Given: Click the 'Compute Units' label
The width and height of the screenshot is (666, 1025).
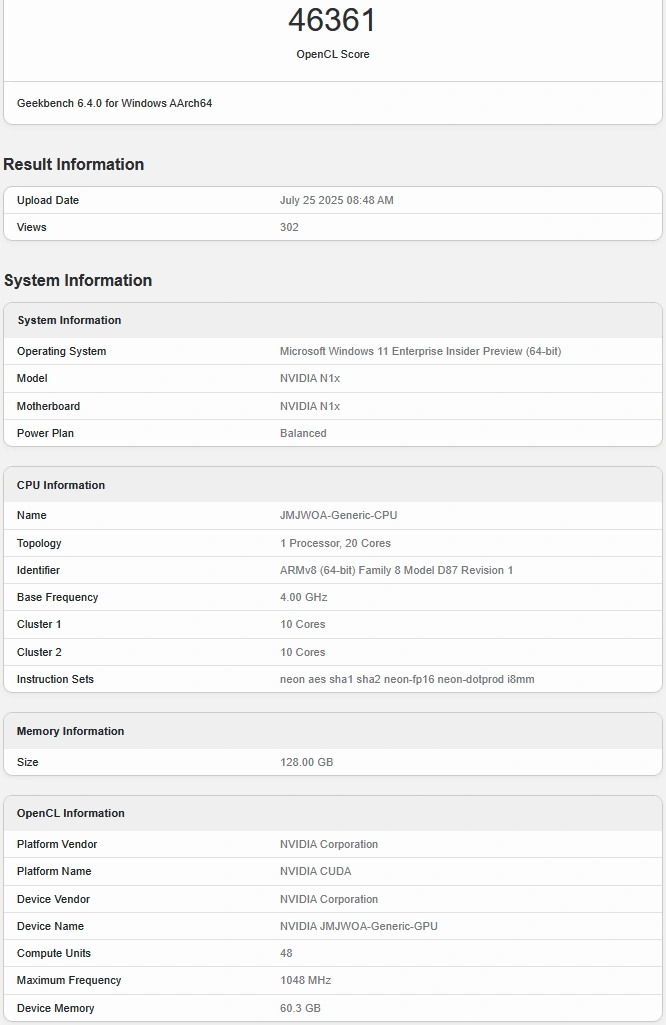Looking at the screenshot, I should click(54, 953).
